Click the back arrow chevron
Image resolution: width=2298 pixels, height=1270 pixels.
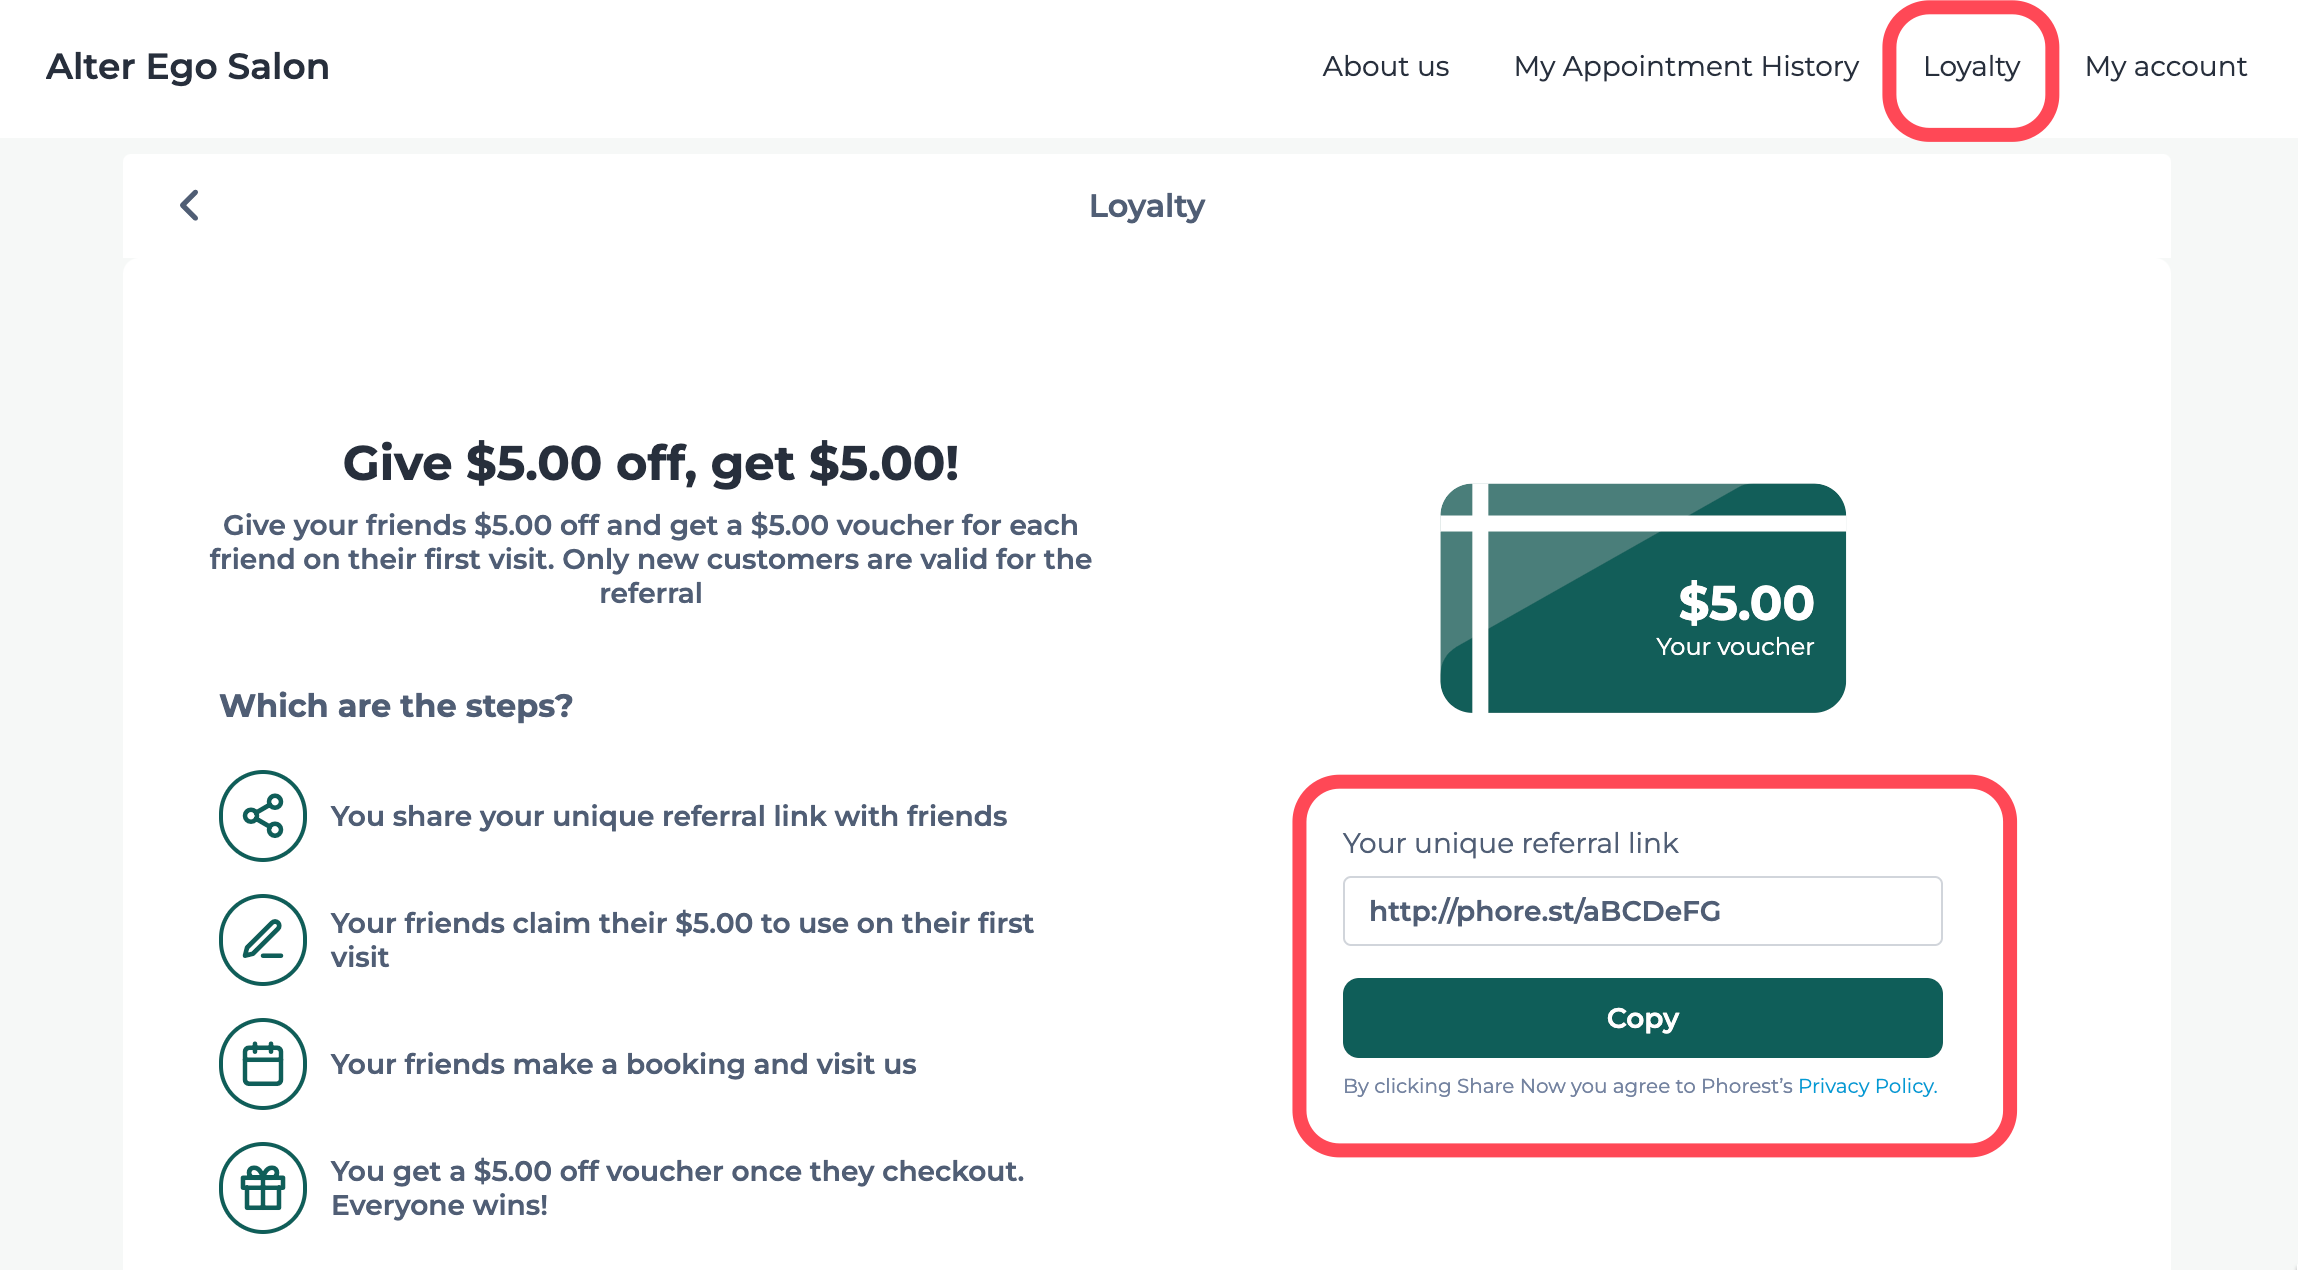coord(190,206)
